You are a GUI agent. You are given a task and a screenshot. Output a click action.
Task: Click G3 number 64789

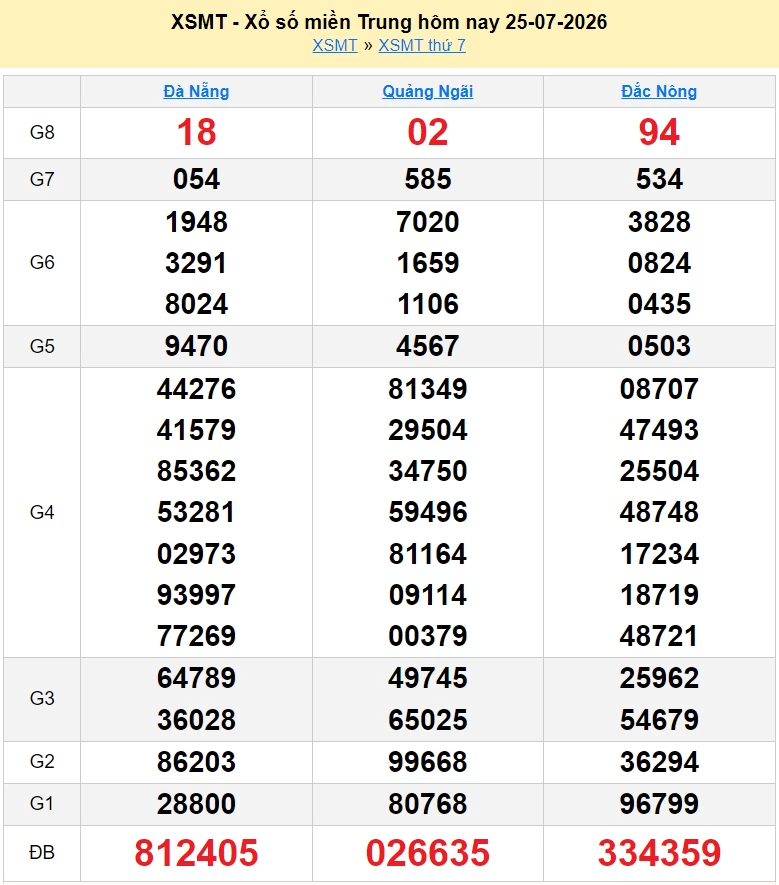pyautogui.click(x=196, y=678)
